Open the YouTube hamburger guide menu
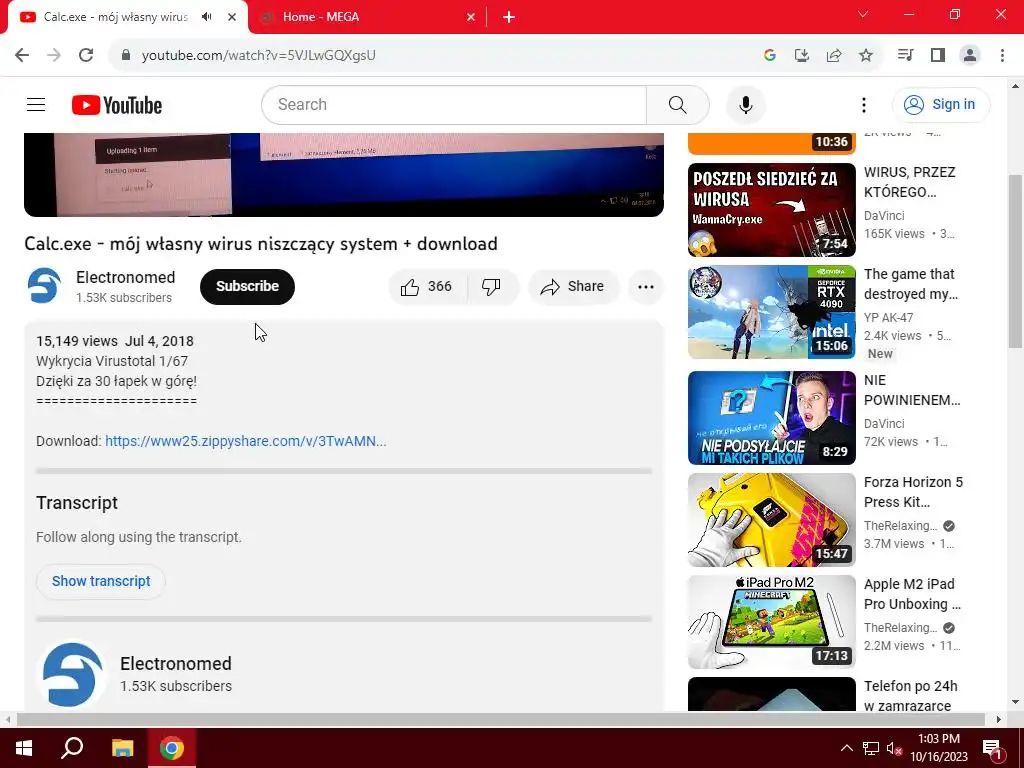Image resolution: width=1024 pixels, height=768 pixels. click(x=36, y=104)
